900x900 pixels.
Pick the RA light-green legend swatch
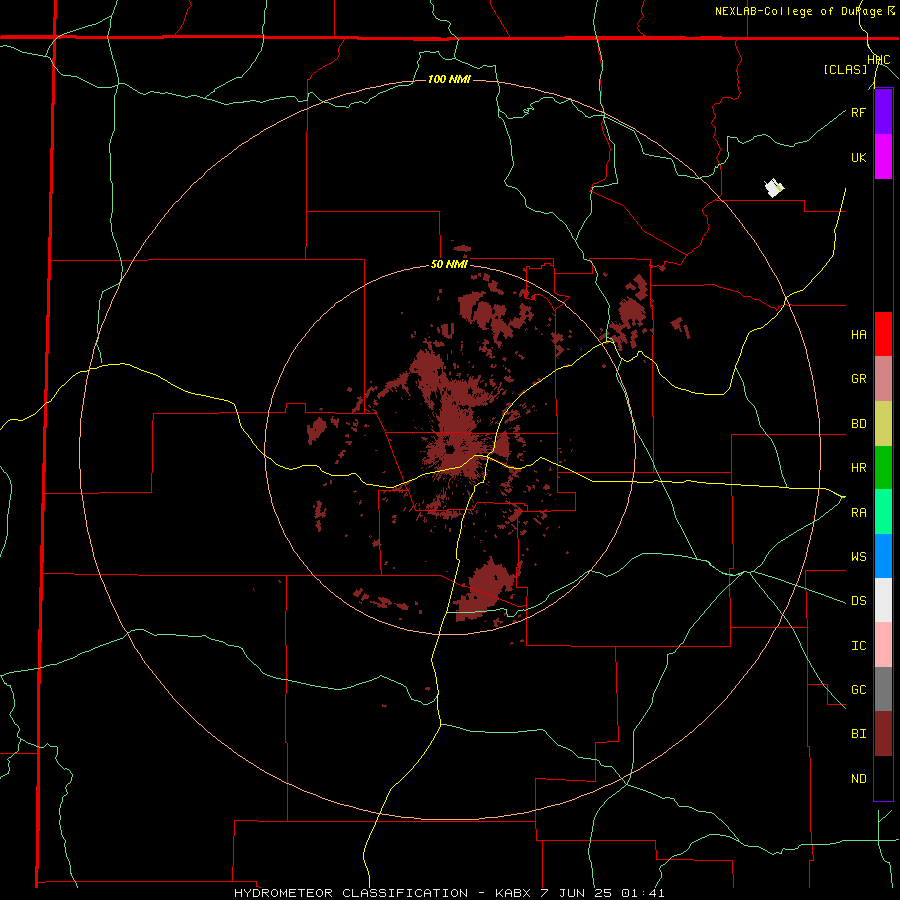coord(883,512)
